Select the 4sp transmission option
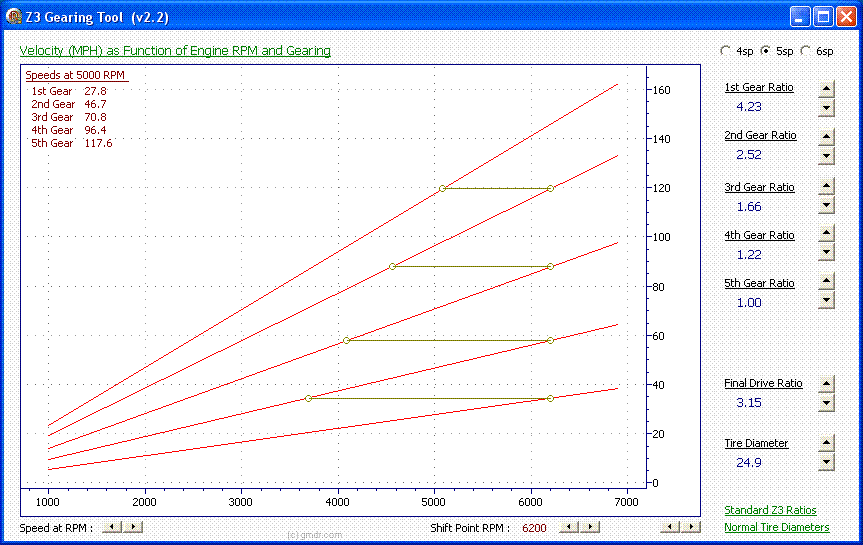863x545 pixels. (726, 51)
